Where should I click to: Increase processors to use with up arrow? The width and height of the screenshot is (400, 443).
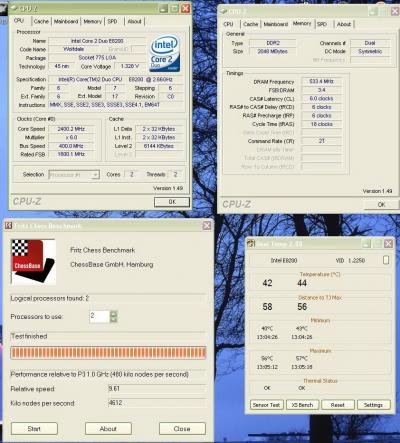pyautogui.click(x=114, y=313)
